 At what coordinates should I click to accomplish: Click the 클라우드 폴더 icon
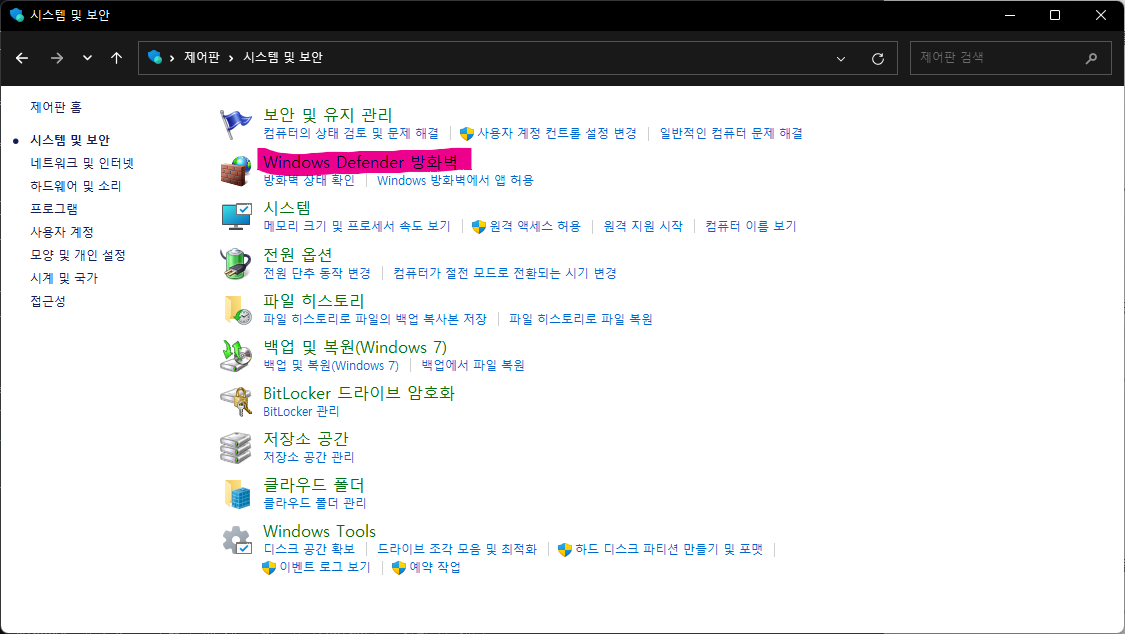(x=237, y=493)
